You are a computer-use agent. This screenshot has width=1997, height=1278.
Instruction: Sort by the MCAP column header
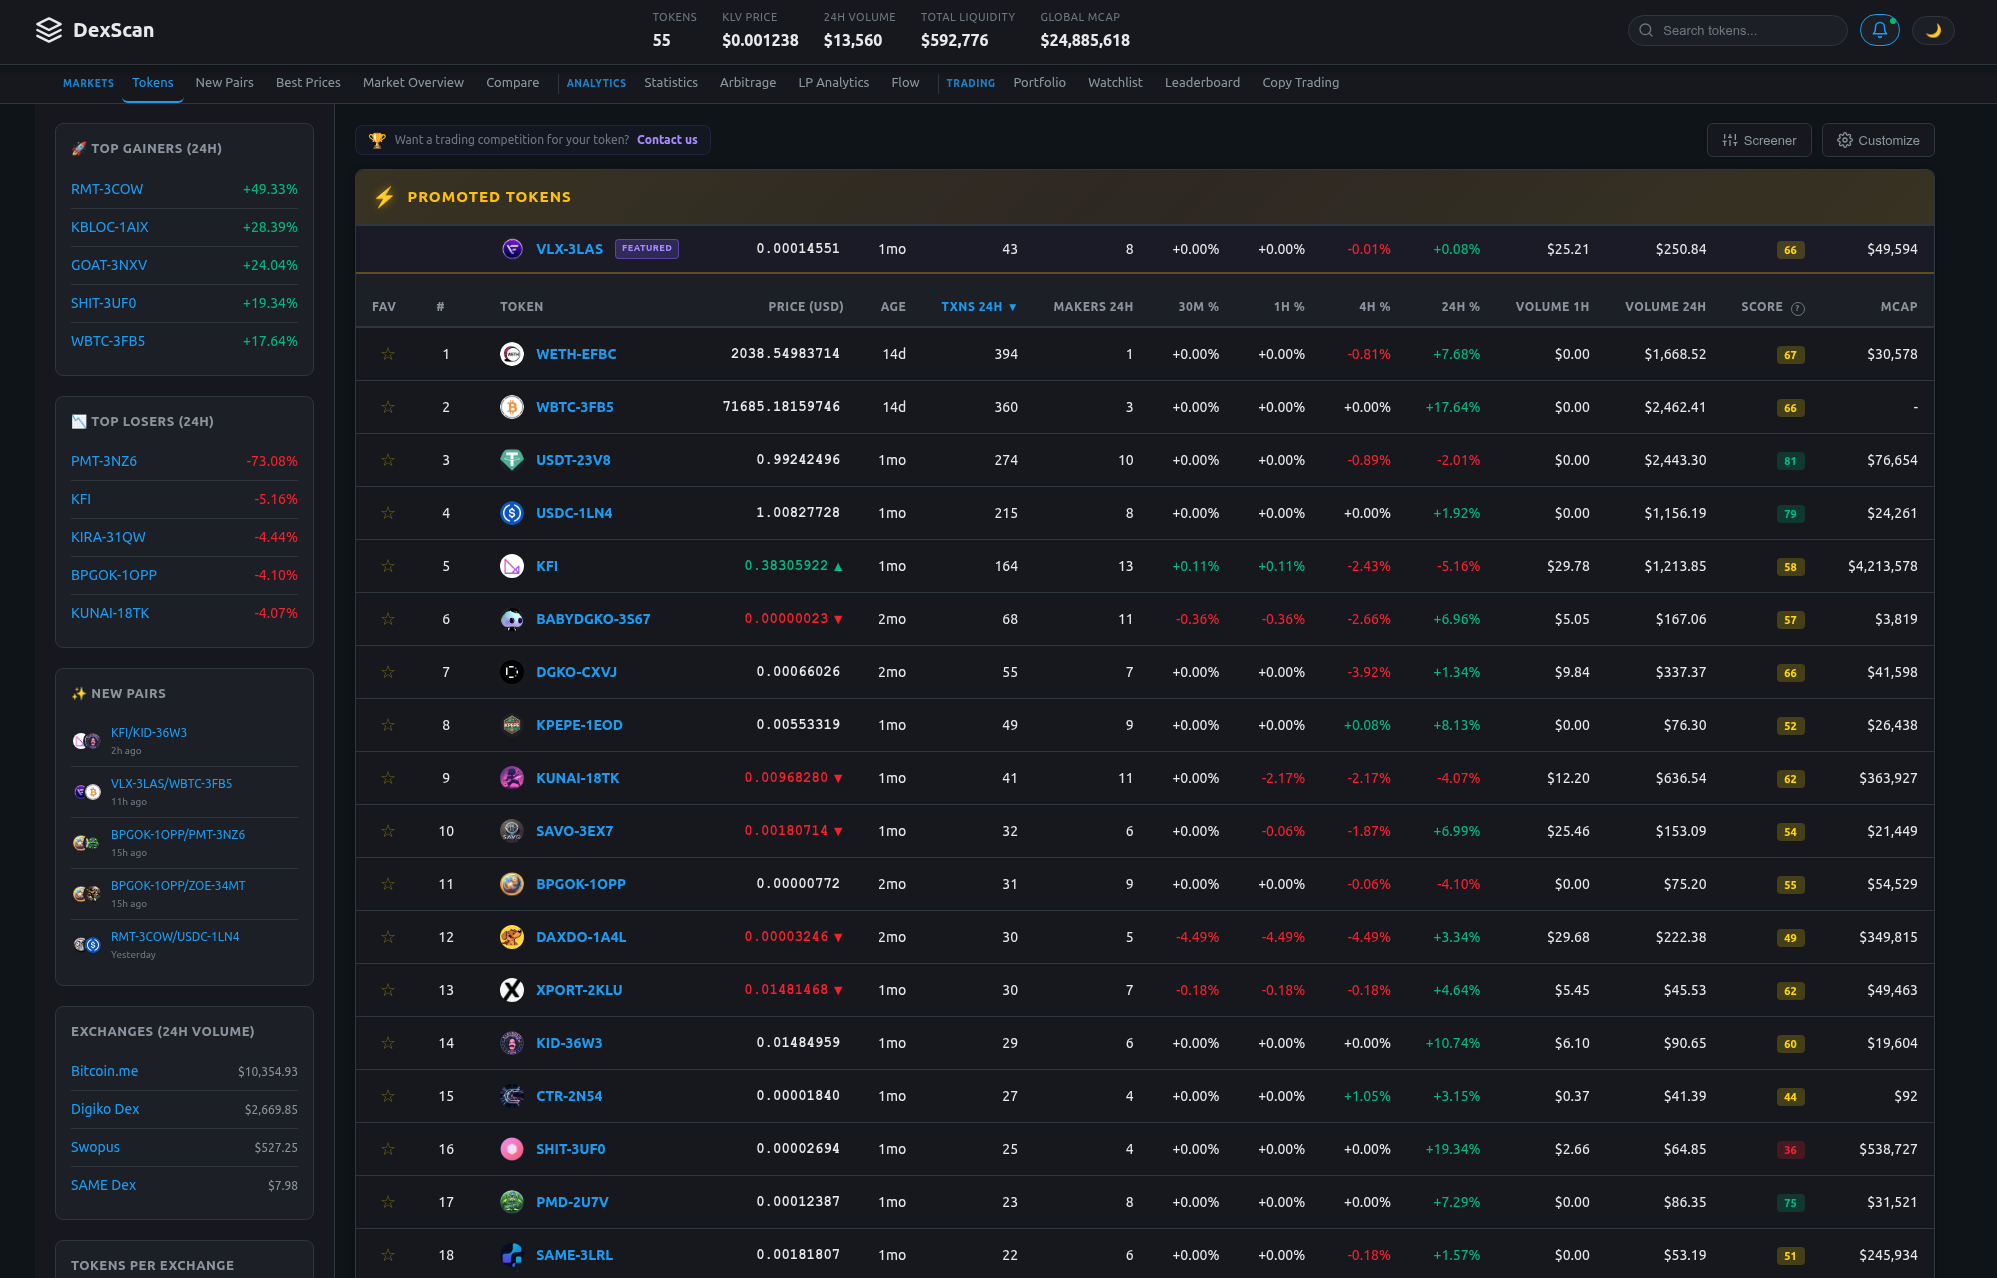tap(1898, 307)
